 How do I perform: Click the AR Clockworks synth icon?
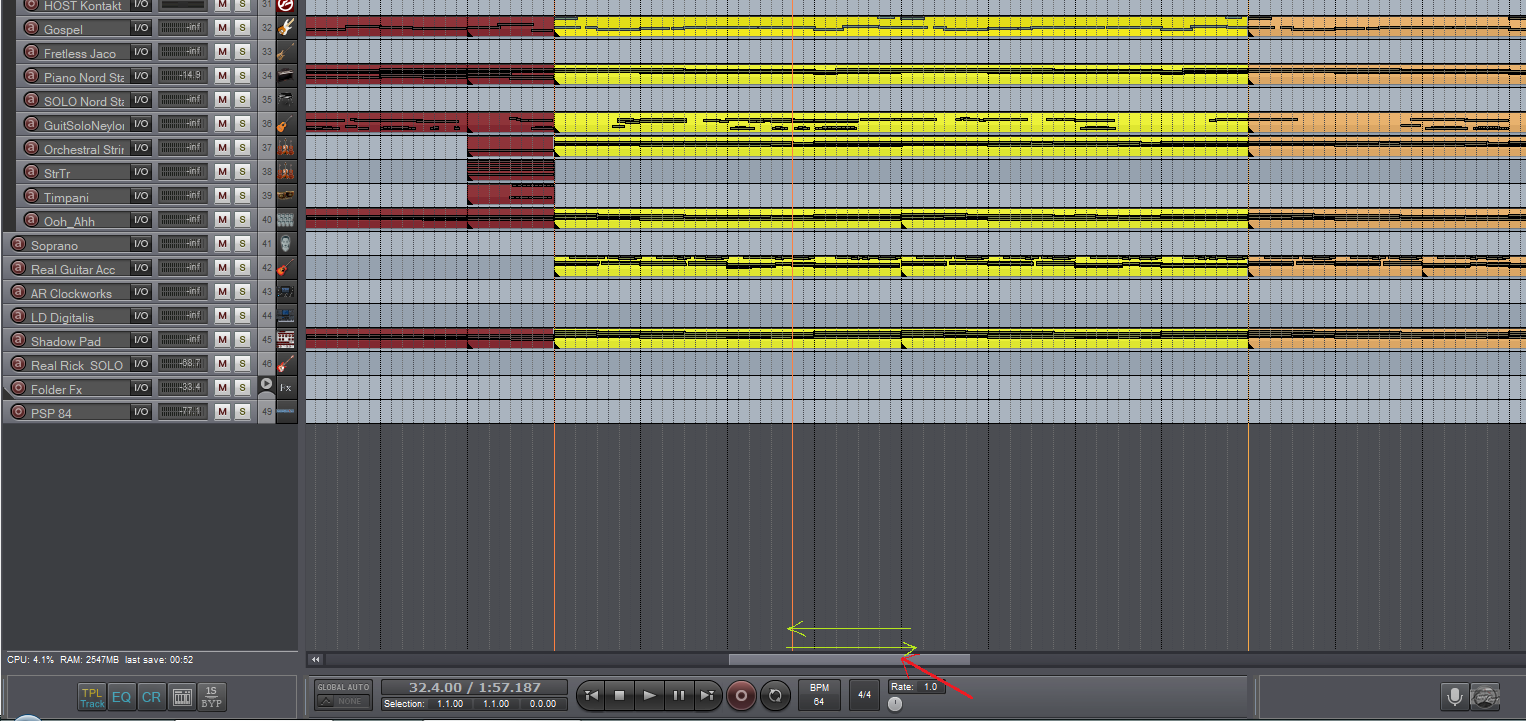click(286, 292)
